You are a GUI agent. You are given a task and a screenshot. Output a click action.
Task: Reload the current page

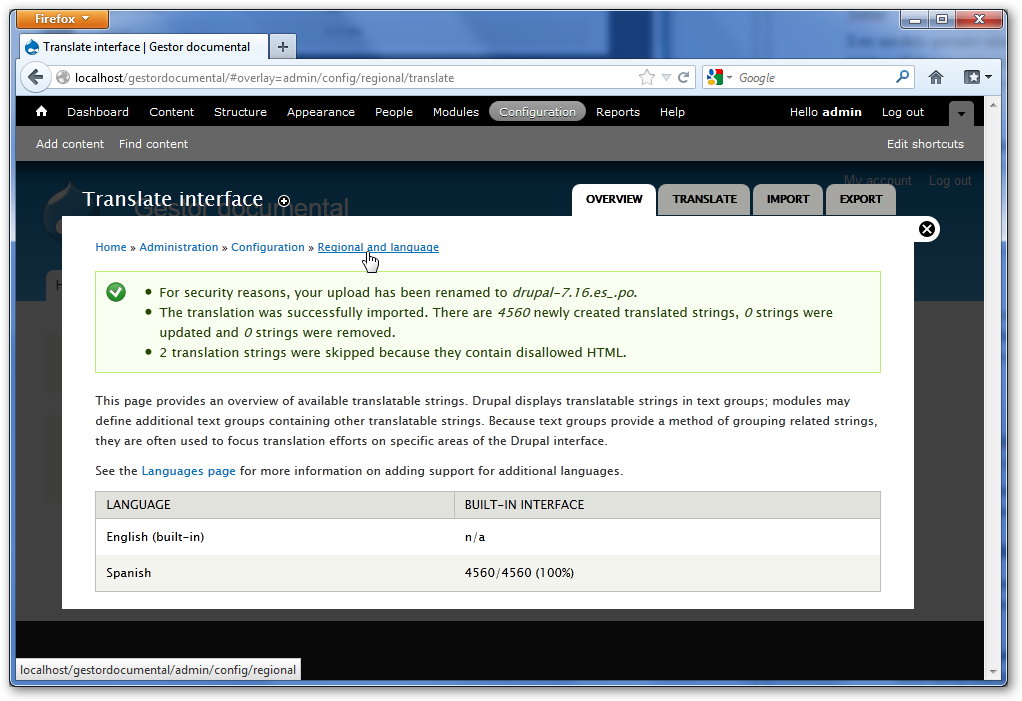coord(683,76)
